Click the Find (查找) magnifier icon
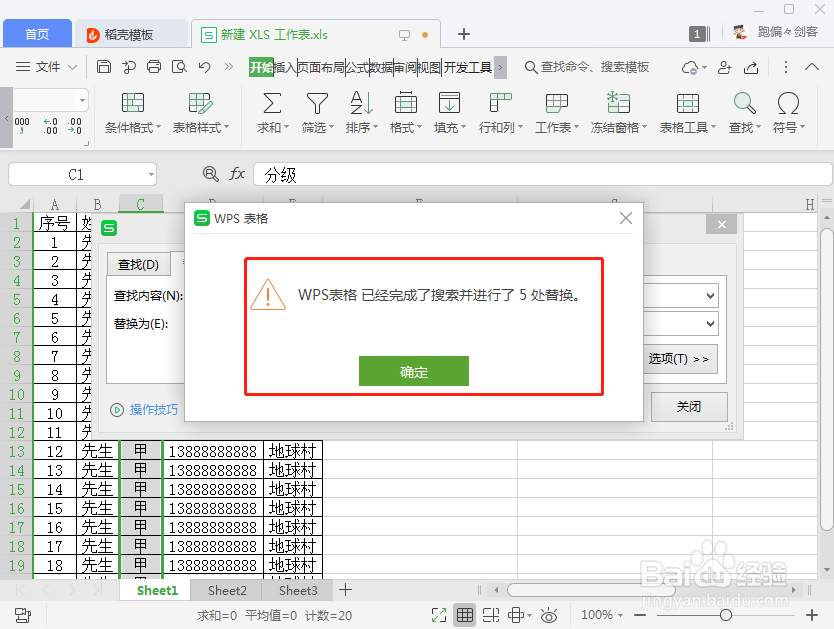The width and height of the screenshot is (834, 629). [x=745, y=103]
